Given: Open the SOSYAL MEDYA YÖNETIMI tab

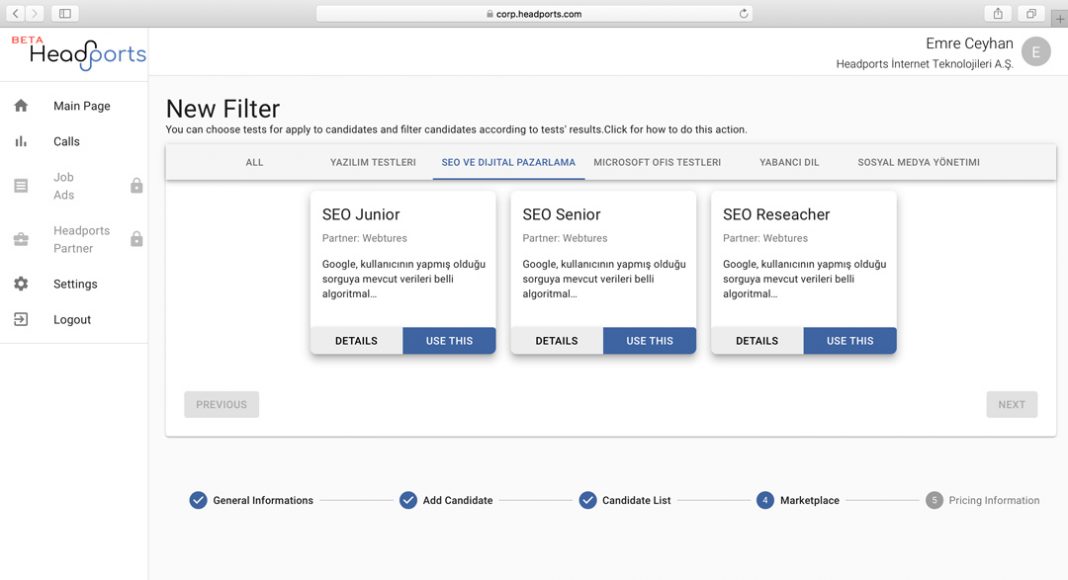Looking at the screenshot, I should click(918, 162).
